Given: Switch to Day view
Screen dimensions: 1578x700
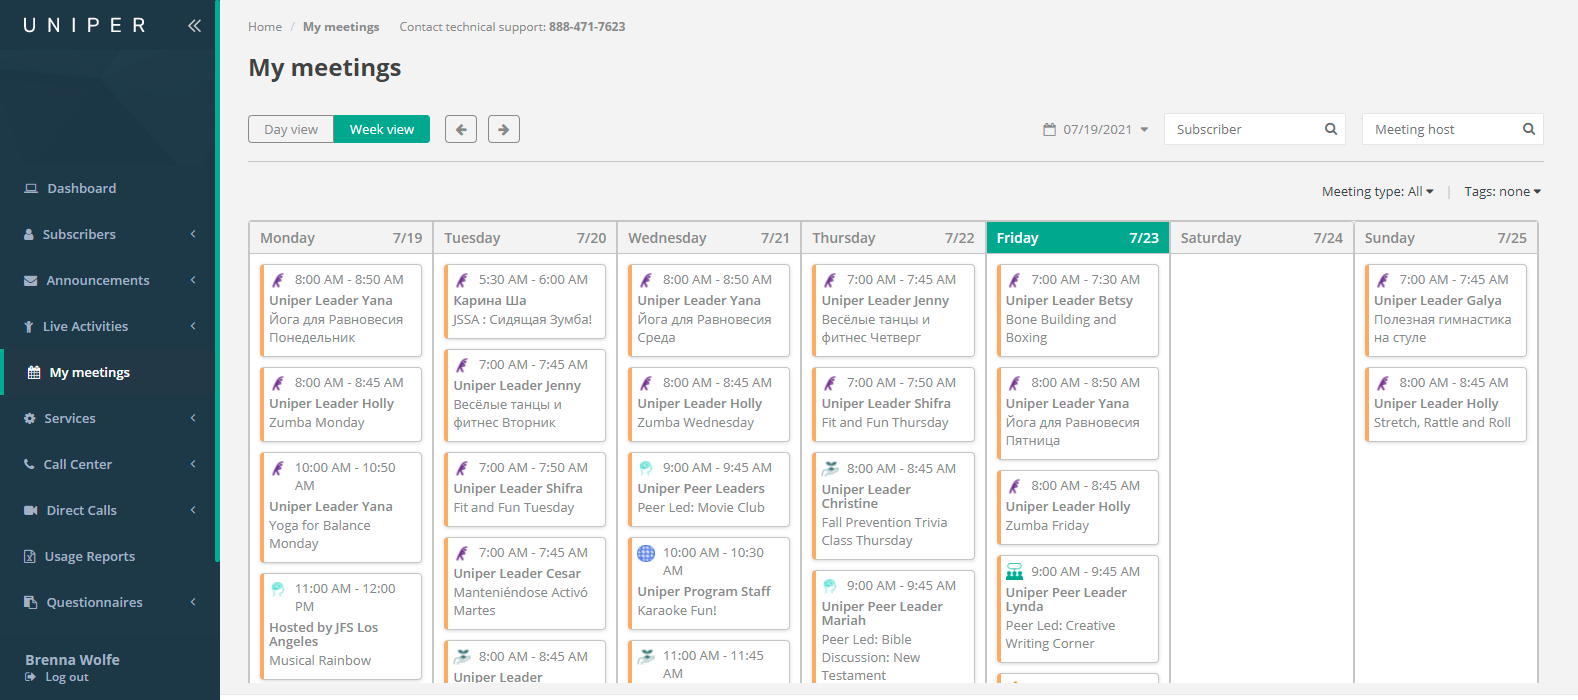Looking at the screenshot, I should point(291,129).
